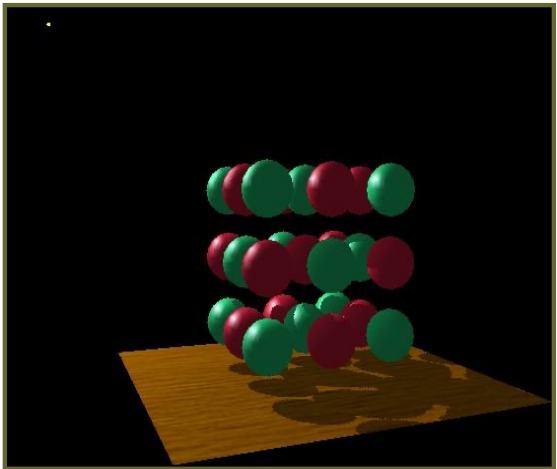Click the rightmost green sphere in bottom layer

pos(390,335)
